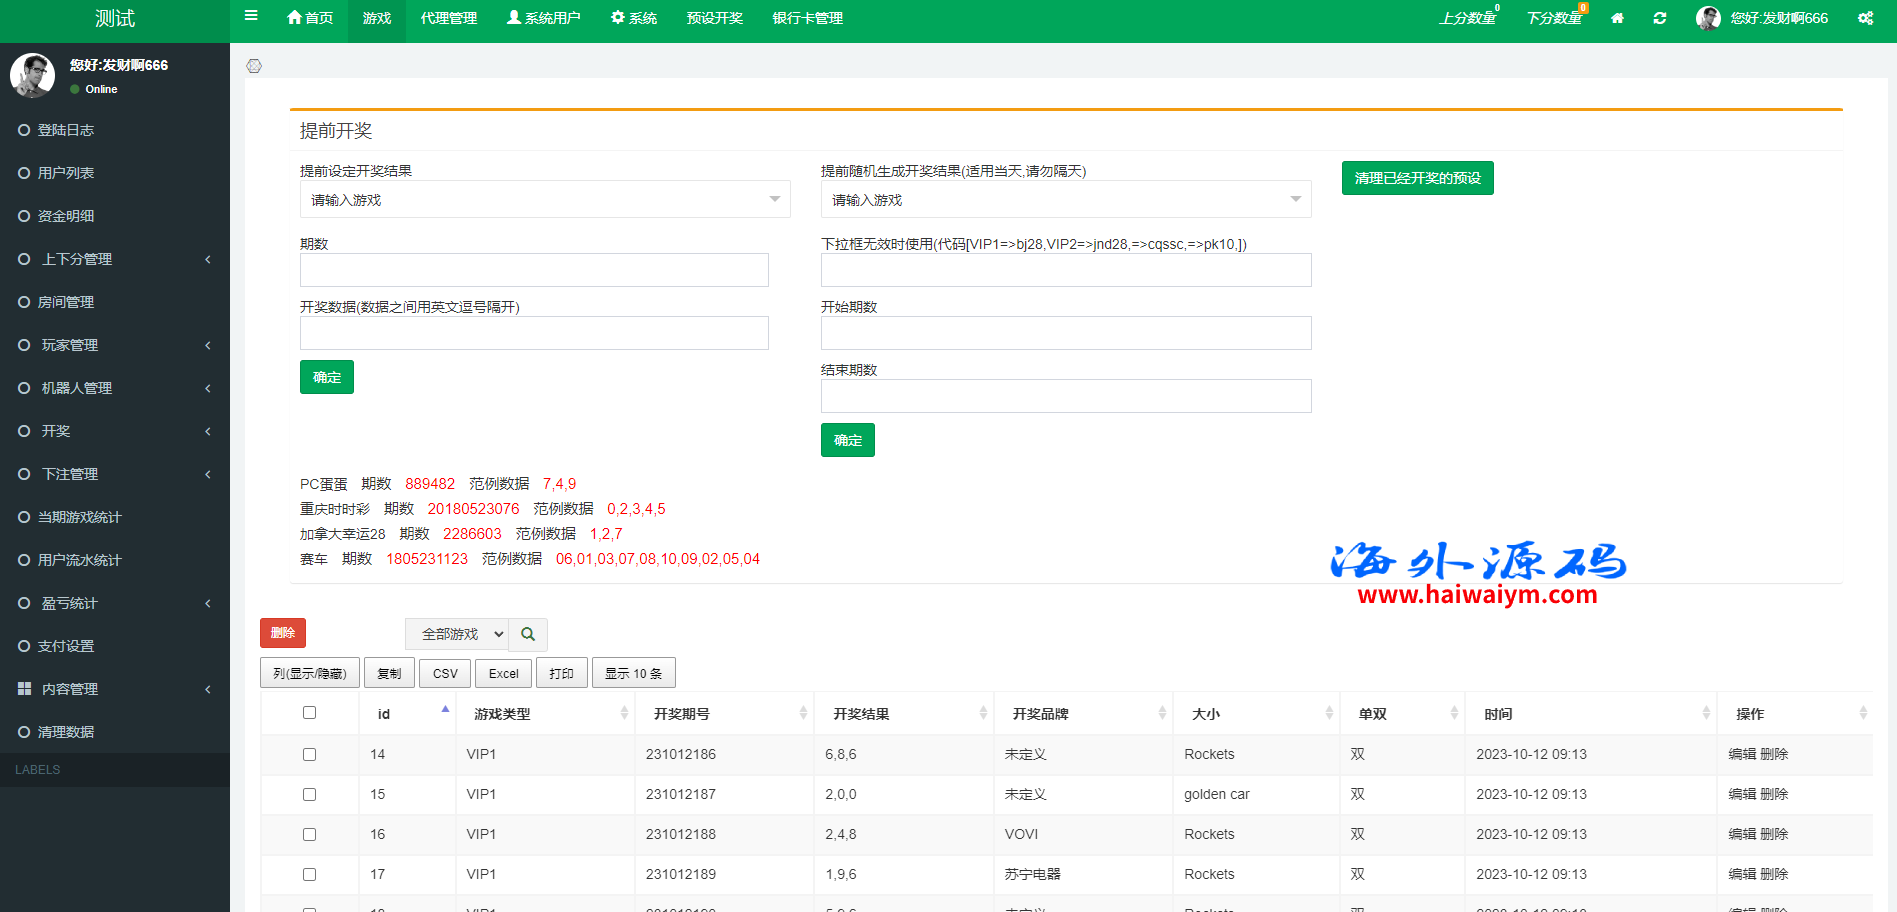Click the user avatar in sidebar
This screenshot has height=912, width=1897.
(33, 76)
